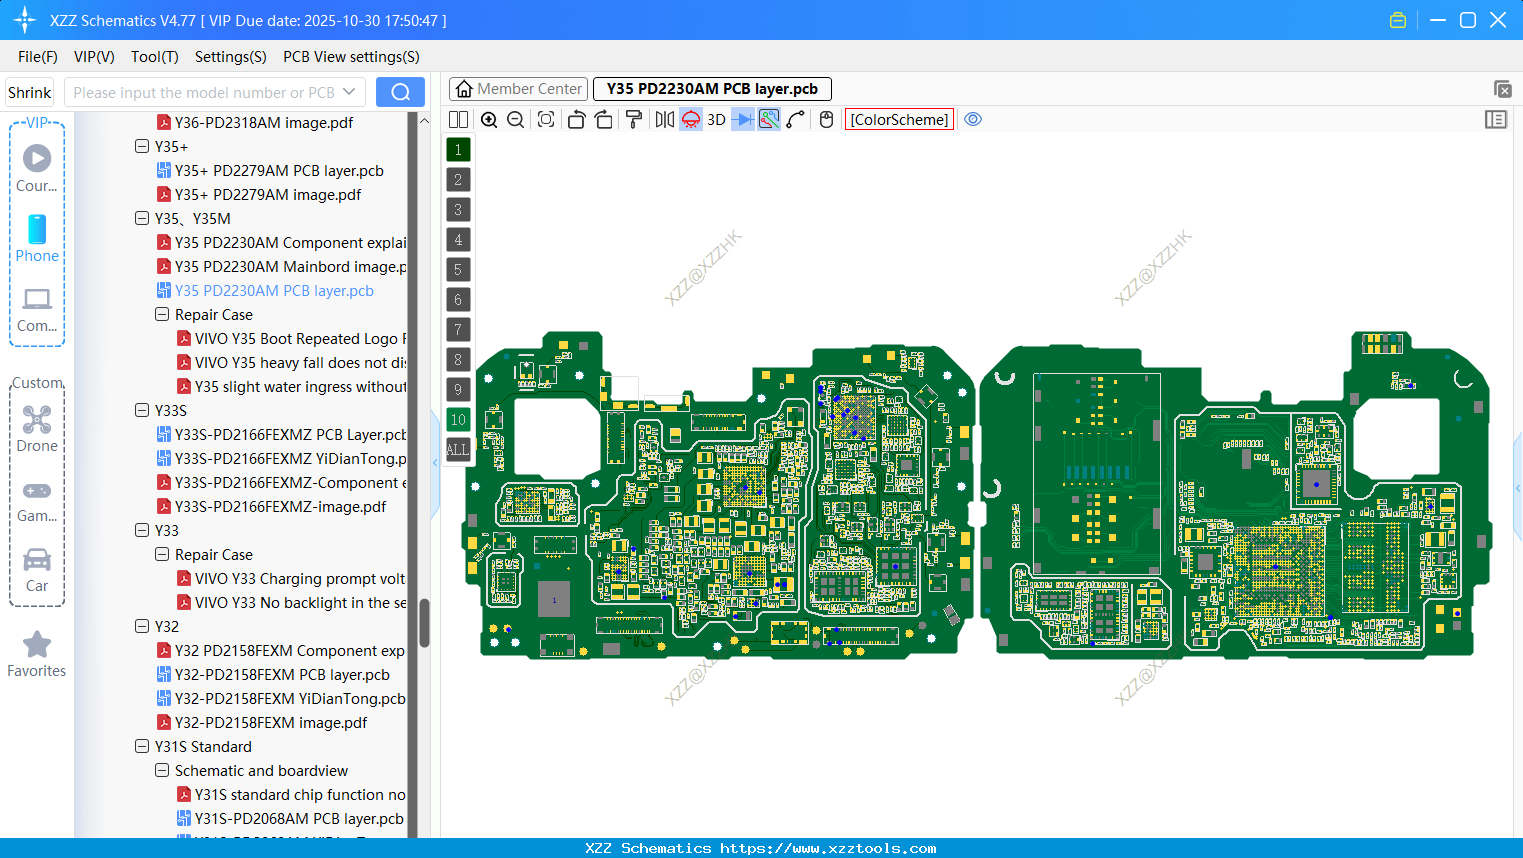Activate the board flip/mirror tool
This screenshot has height=858, width=1523.
pos(663,119)
